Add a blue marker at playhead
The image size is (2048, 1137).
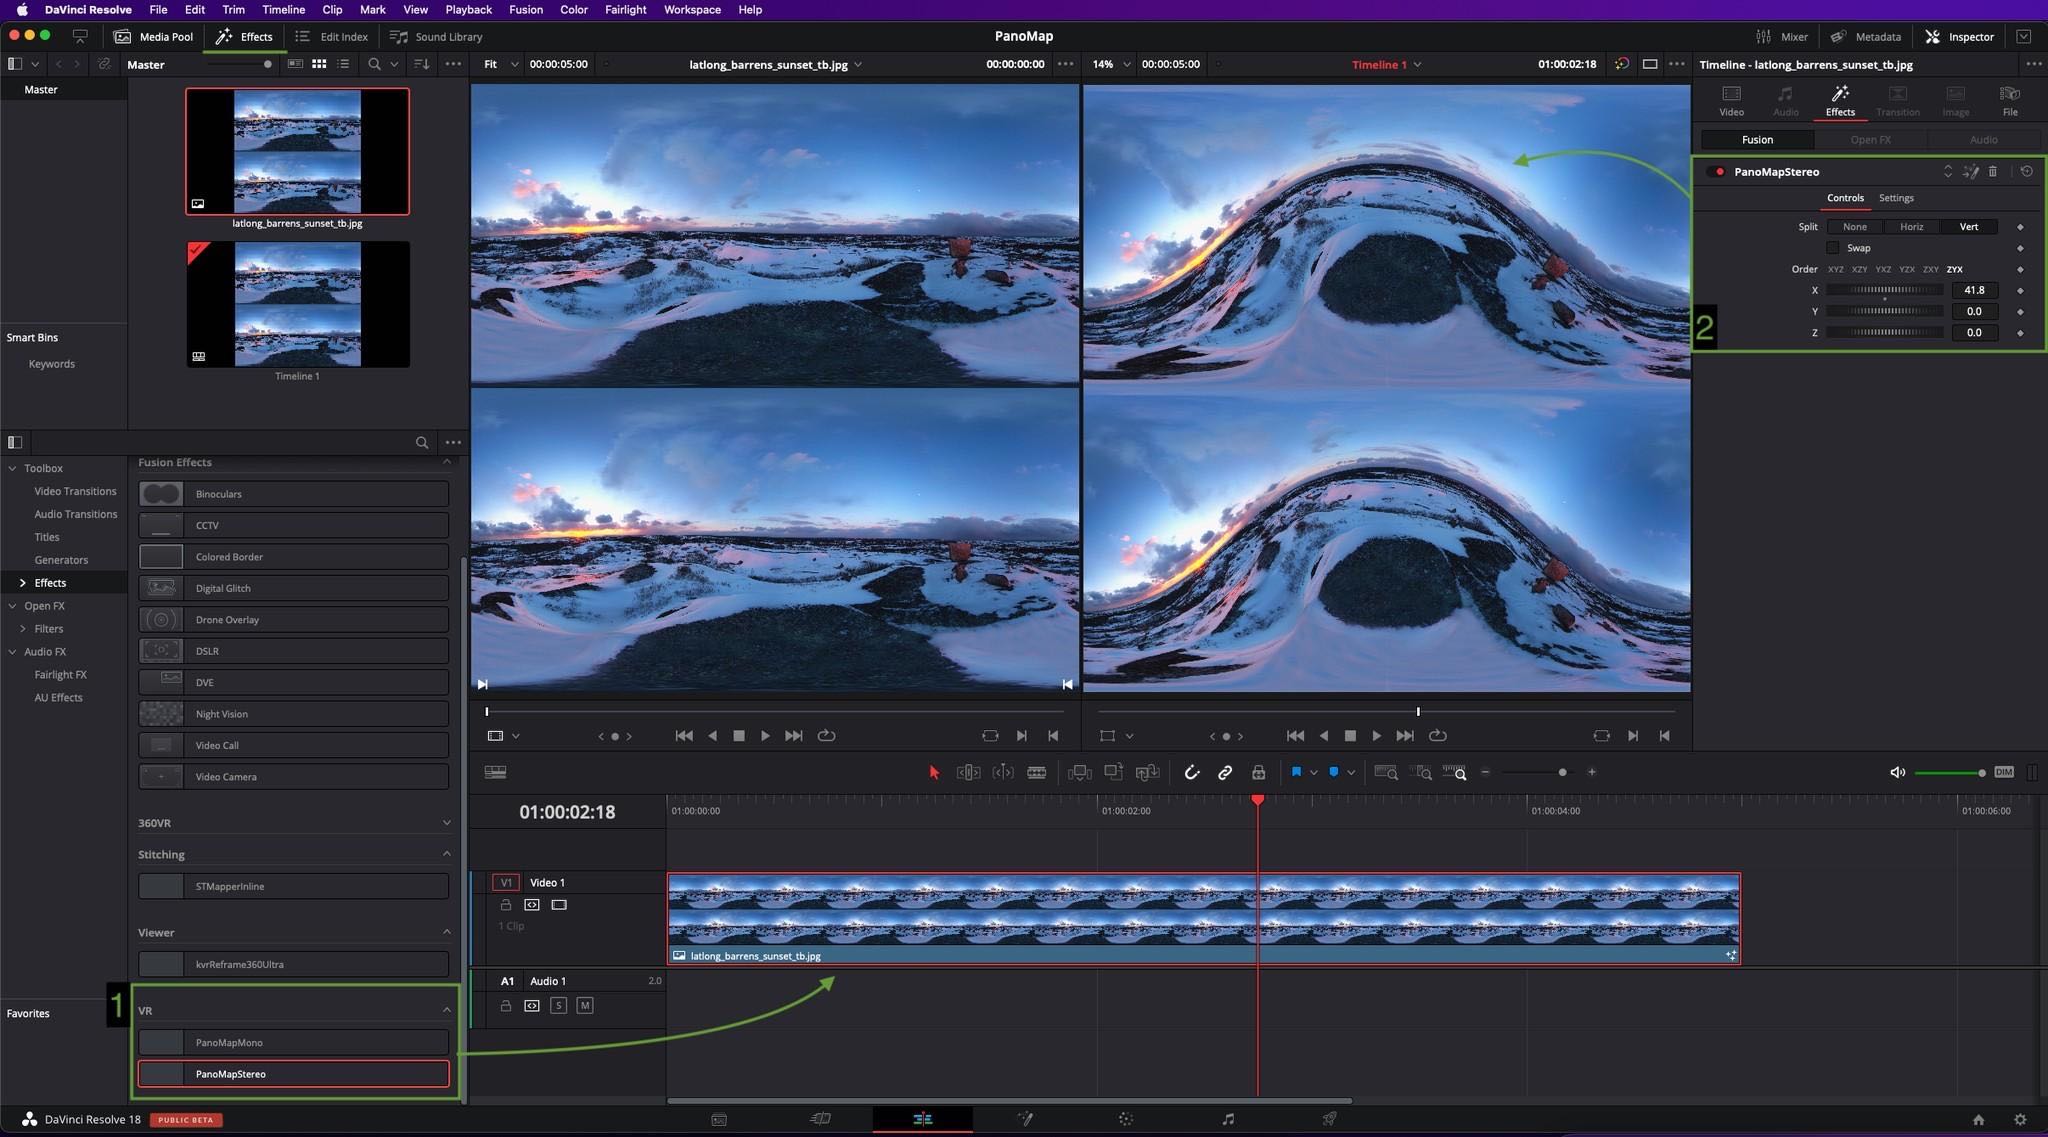pos(1334,772)
